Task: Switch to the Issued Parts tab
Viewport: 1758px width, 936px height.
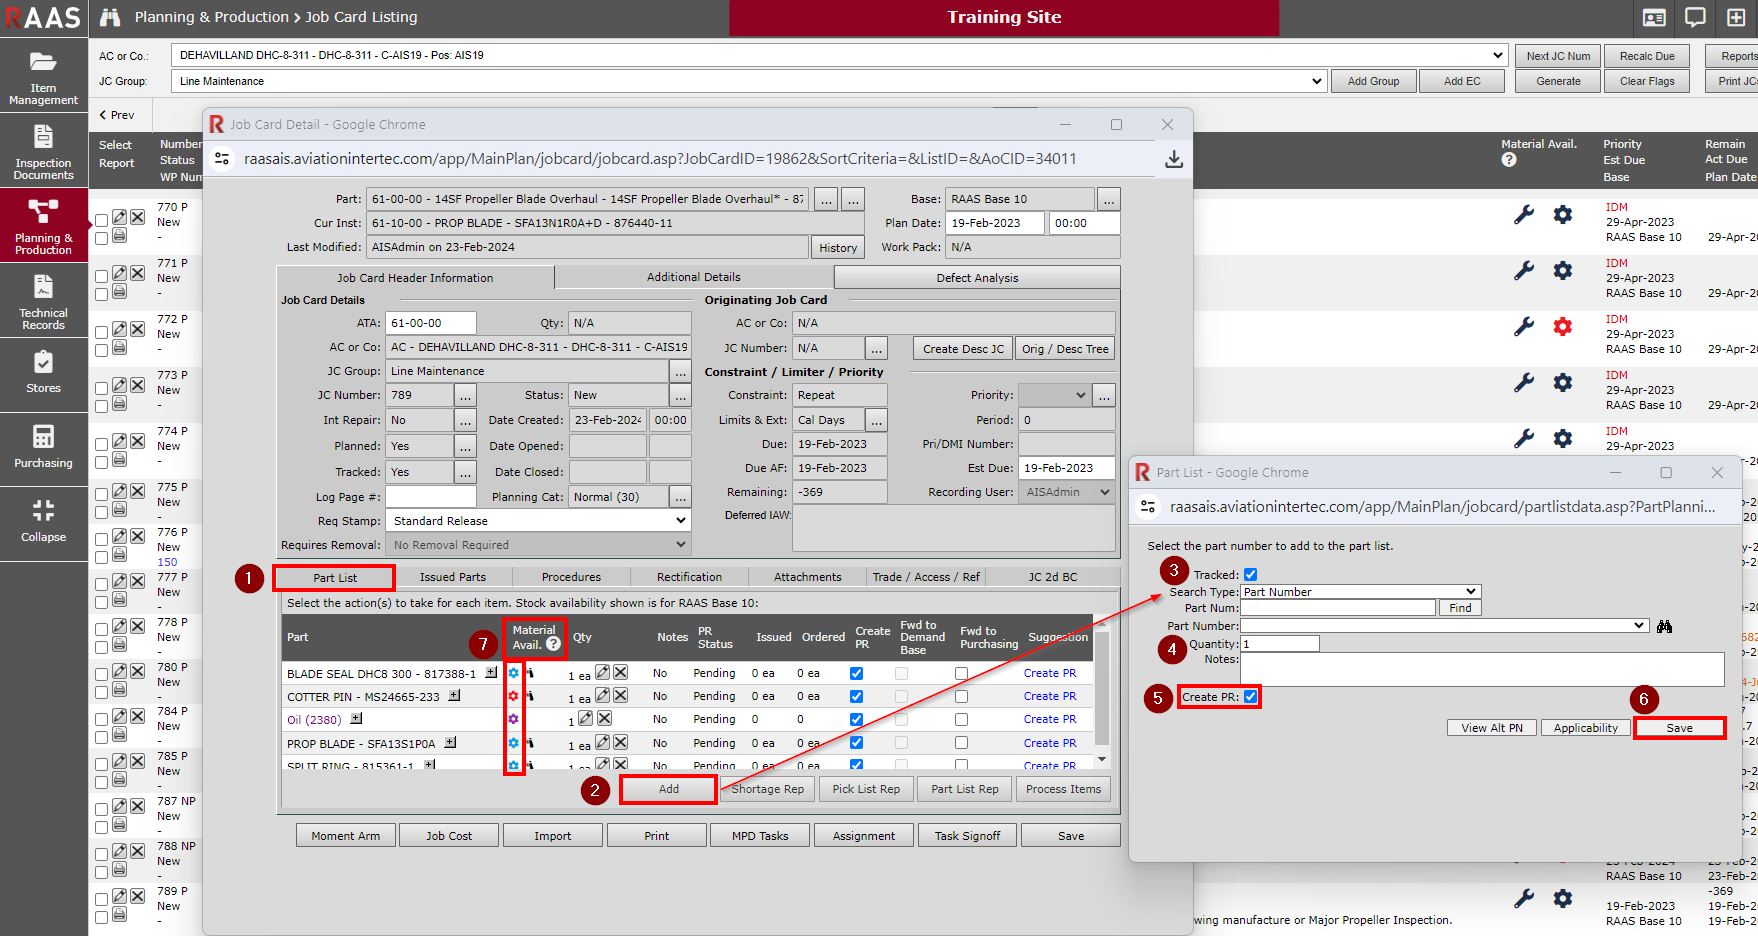Action: point(452,577)
